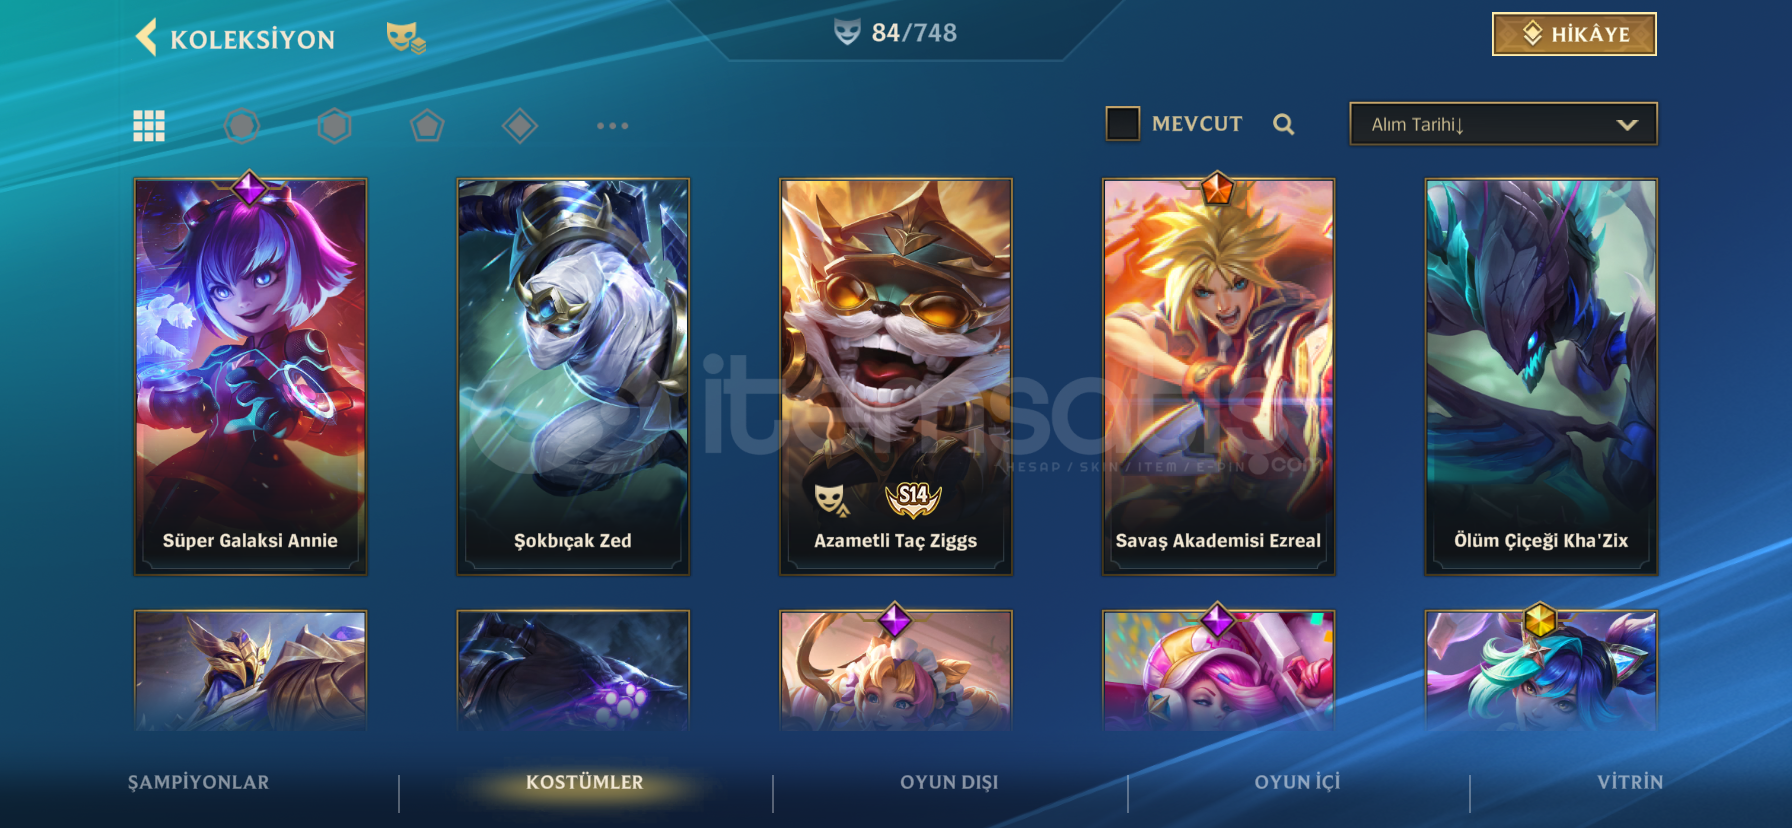This screenshot has width=1792, height=828.
Task: Open the Vitrin tab
Action: click(x=1630, y=782)
